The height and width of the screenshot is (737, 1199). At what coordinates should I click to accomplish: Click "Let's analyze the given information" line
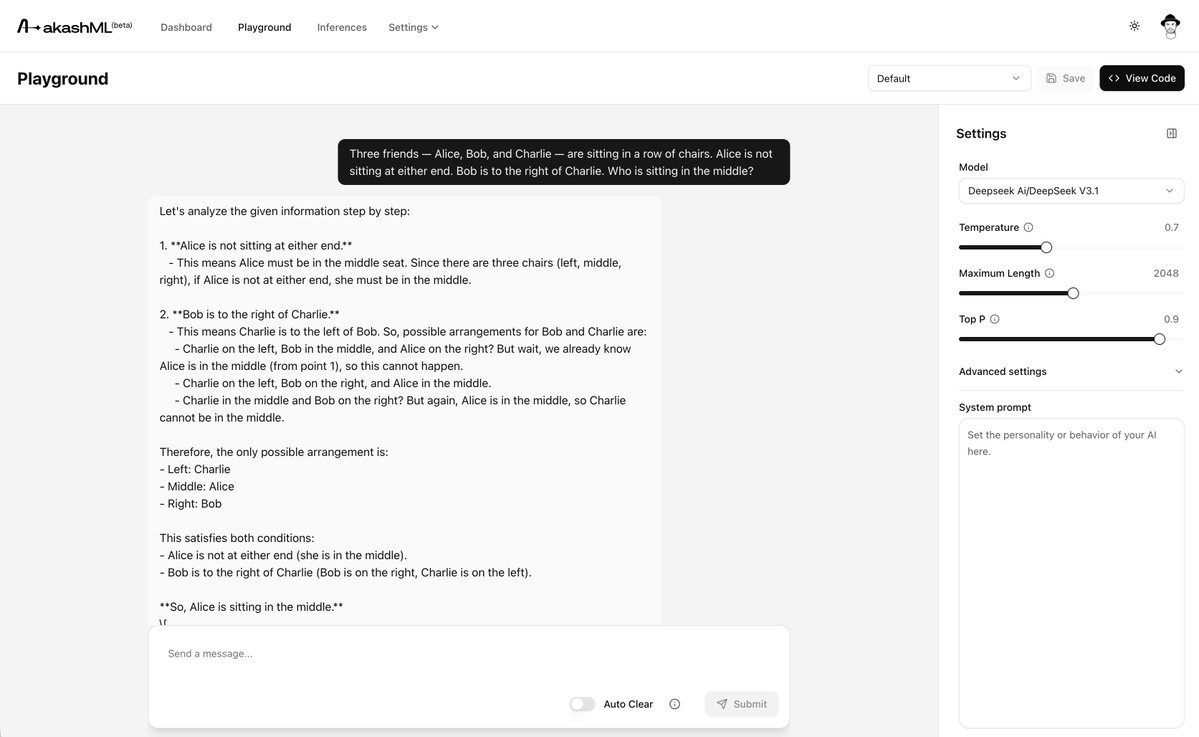coord(284,211)
